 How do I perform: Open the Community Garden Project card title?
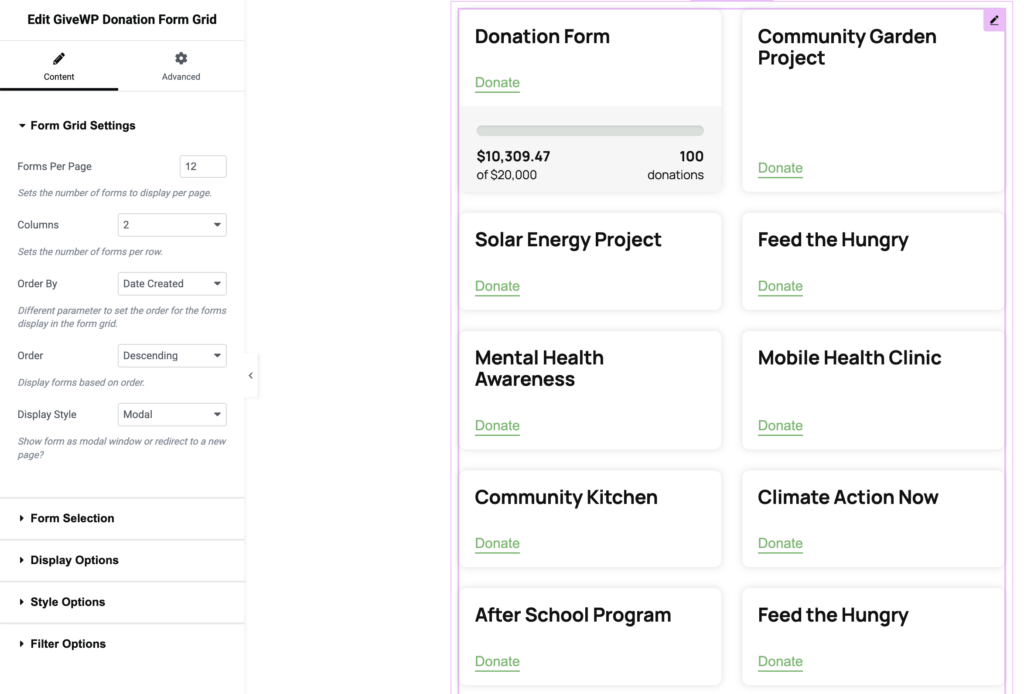[846, 47]
